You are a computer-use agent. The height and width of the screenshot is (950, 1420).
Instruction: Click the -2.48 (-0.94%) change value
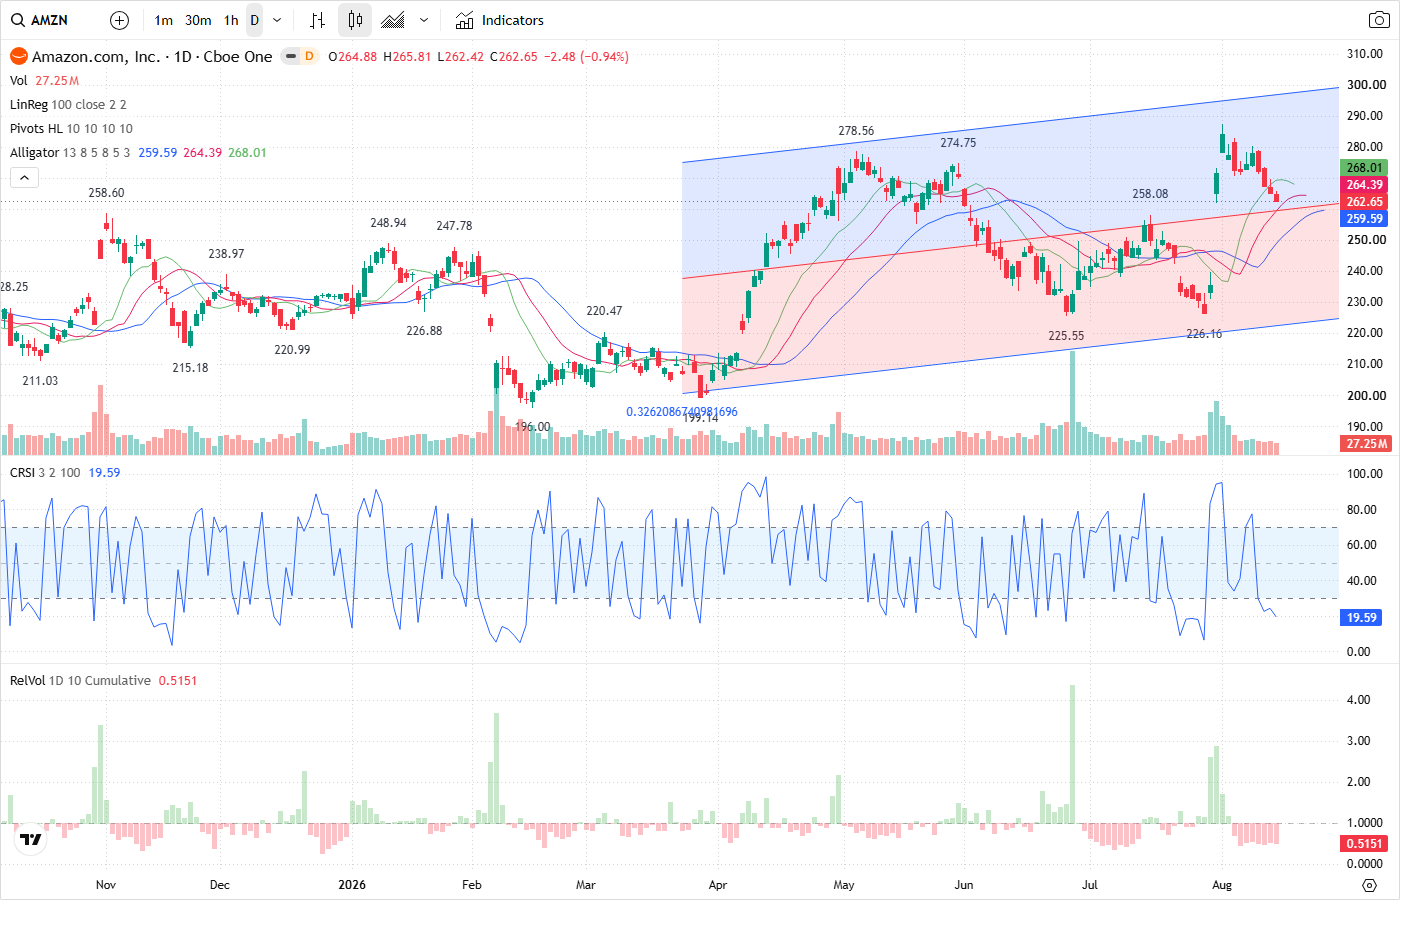tap(586, 56)
